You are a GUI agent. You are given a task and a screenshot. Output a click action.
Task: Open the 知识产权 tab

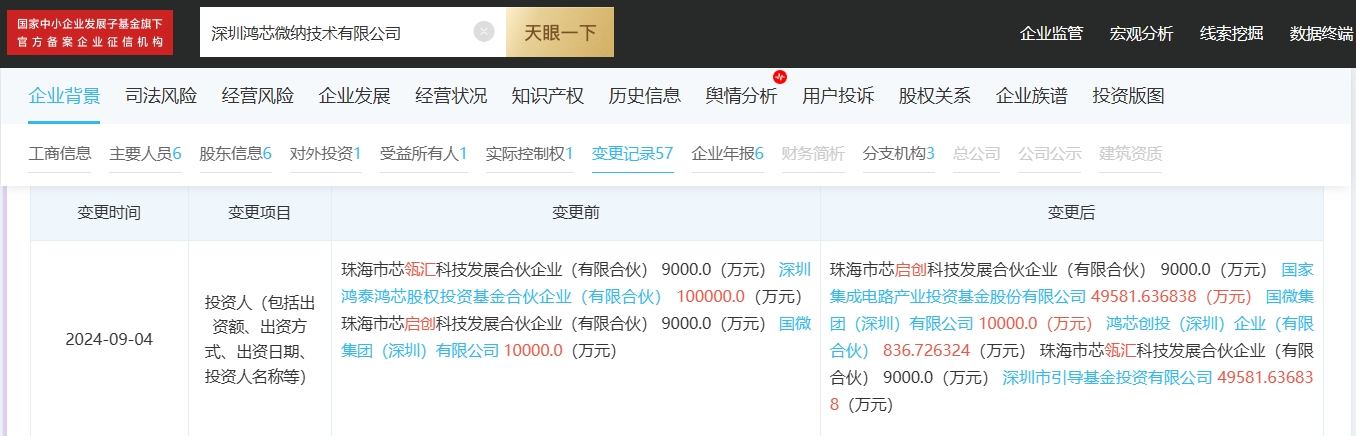coord(547,96)
